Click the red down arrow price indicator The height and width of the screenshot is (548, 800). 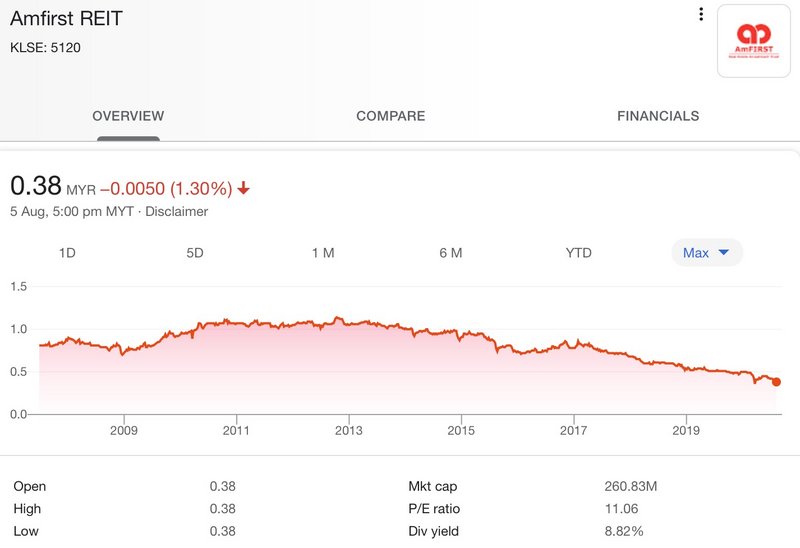coord(244,188)
